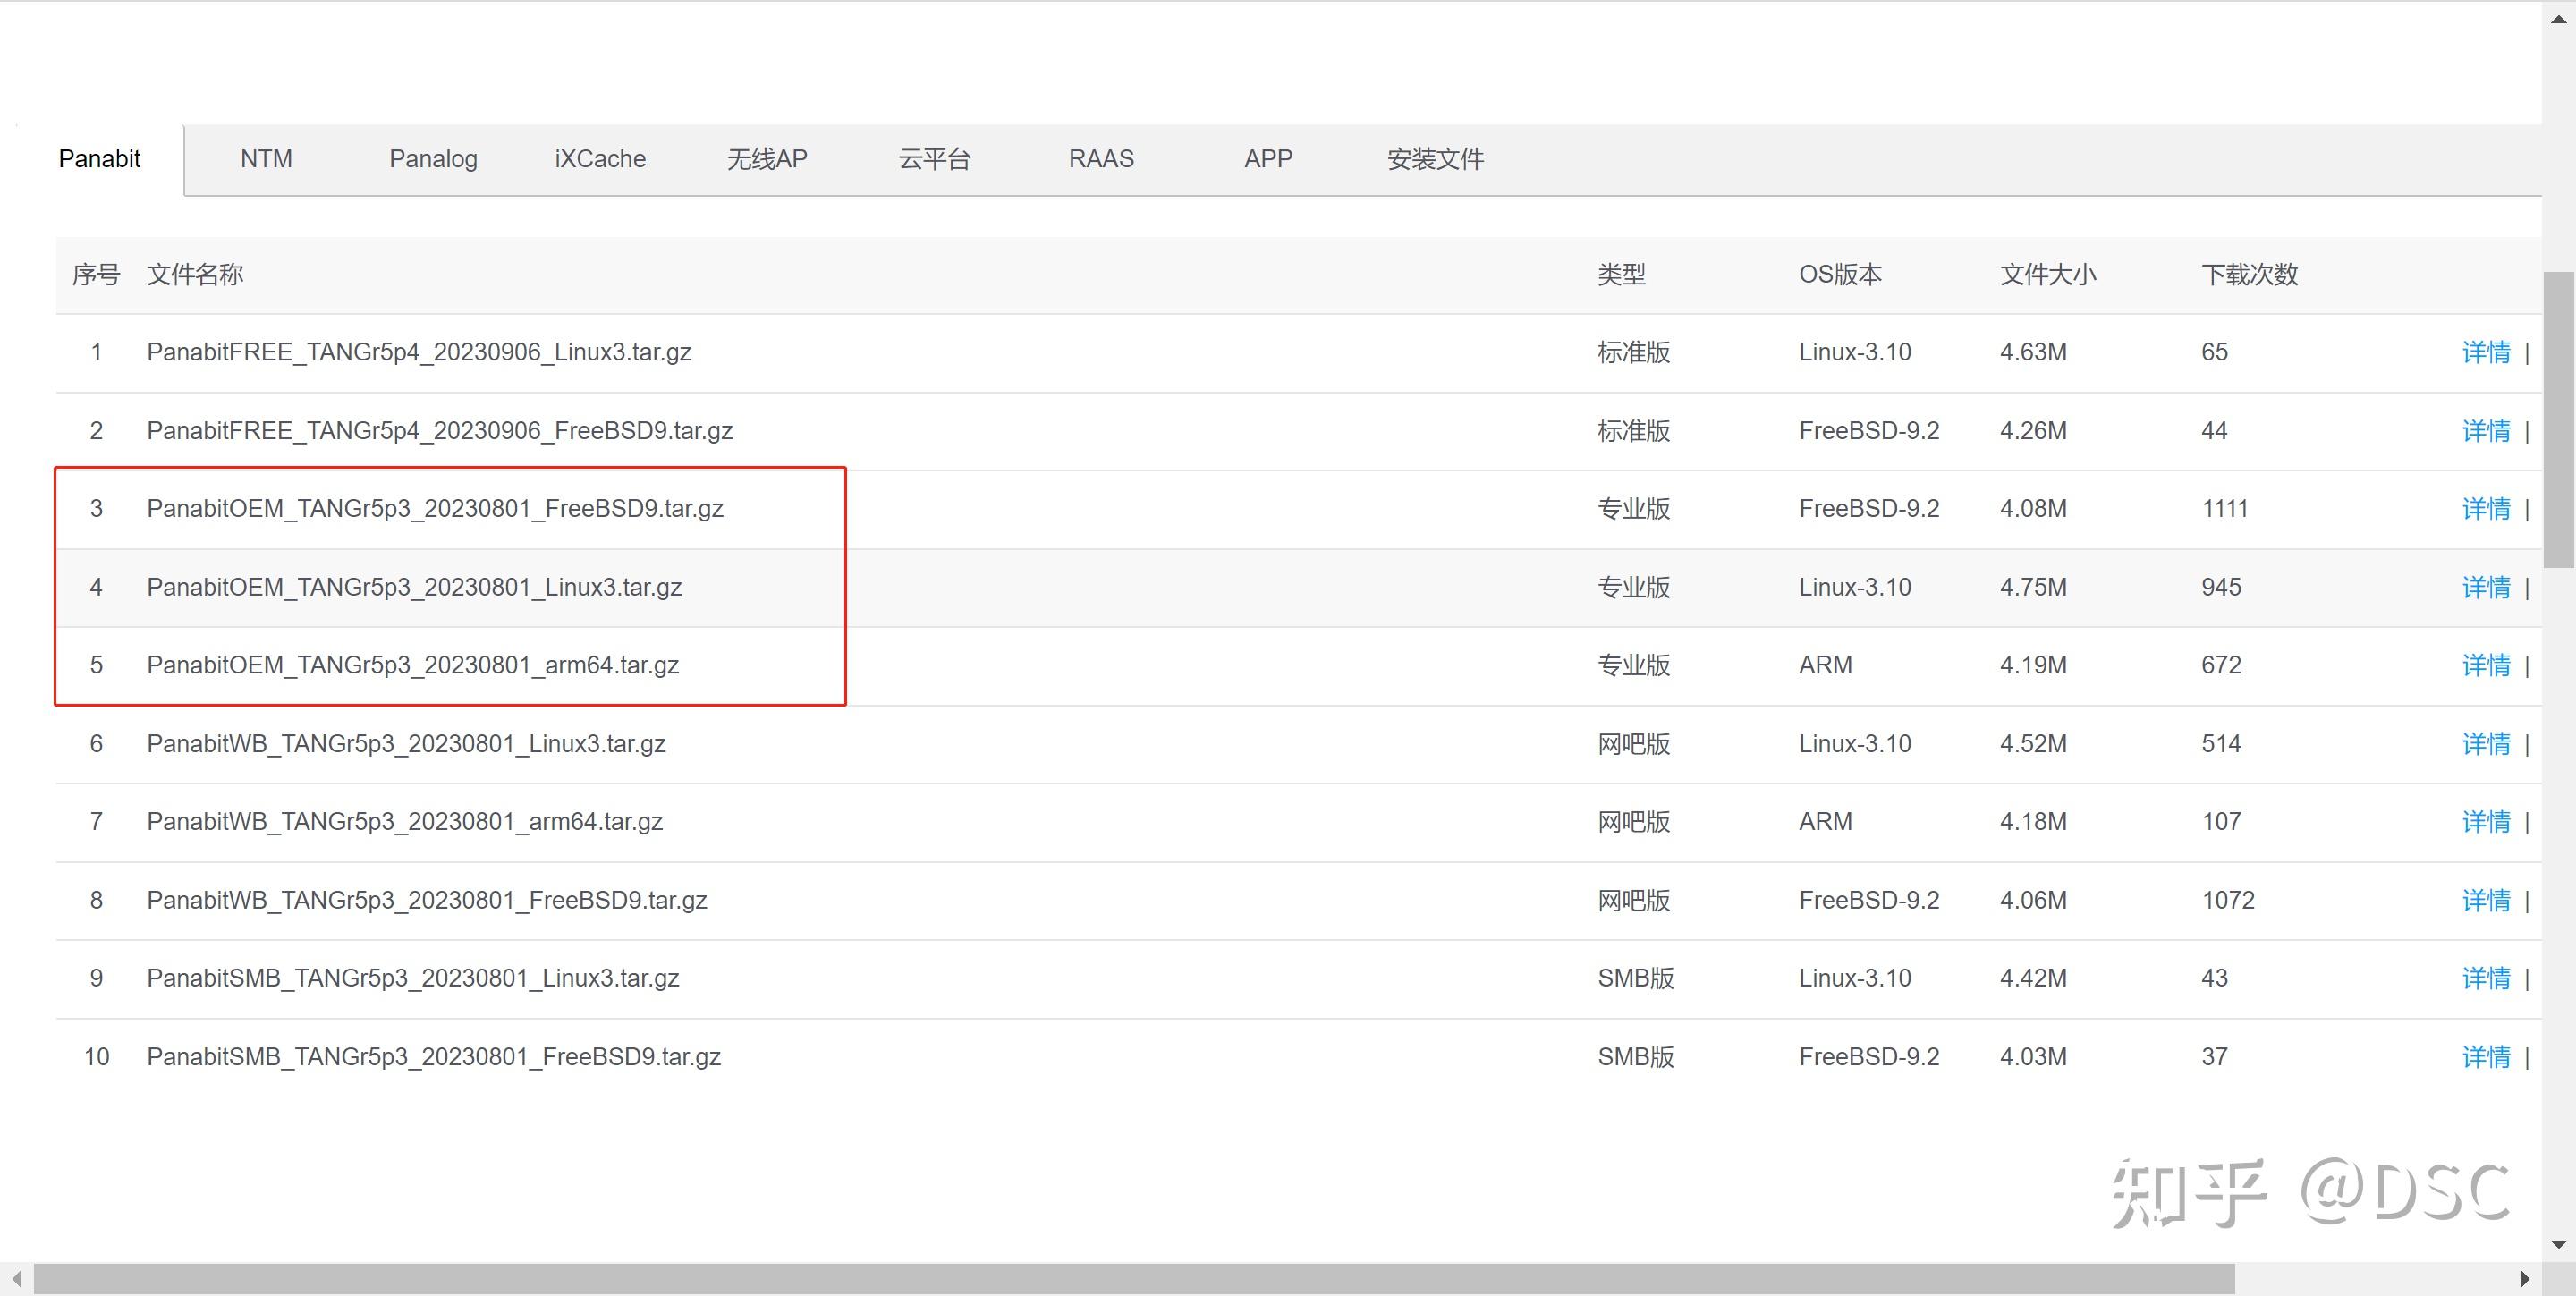Click 详情 link for PanabitFREE Linux3 file
The width and height of the screenshot is (2576, 1296).
coord(2486,352)
